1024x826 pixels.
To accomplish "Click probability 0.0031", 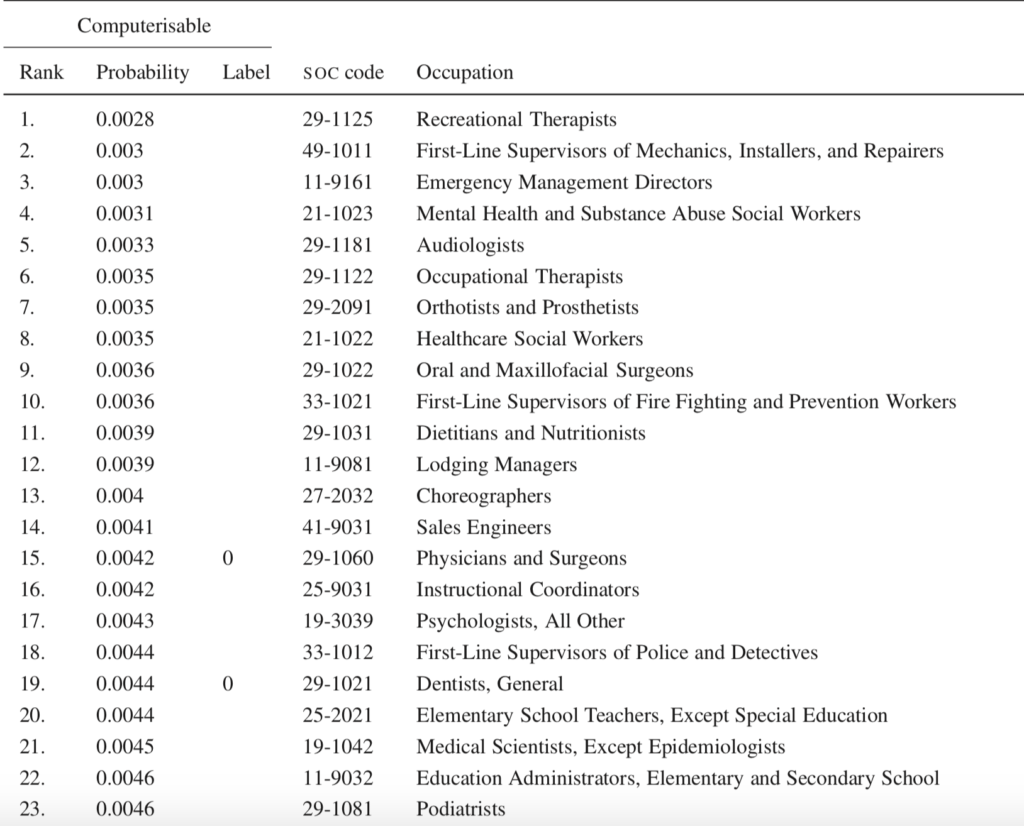I will [125, 214].
